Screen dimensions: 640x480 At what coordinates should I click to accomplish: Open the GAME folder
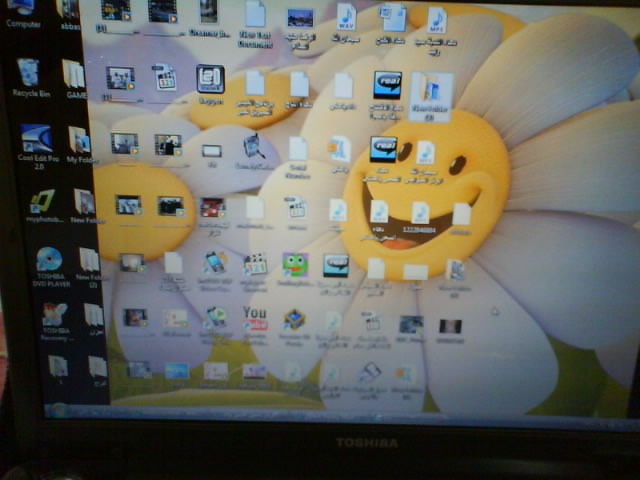[75, 74]
